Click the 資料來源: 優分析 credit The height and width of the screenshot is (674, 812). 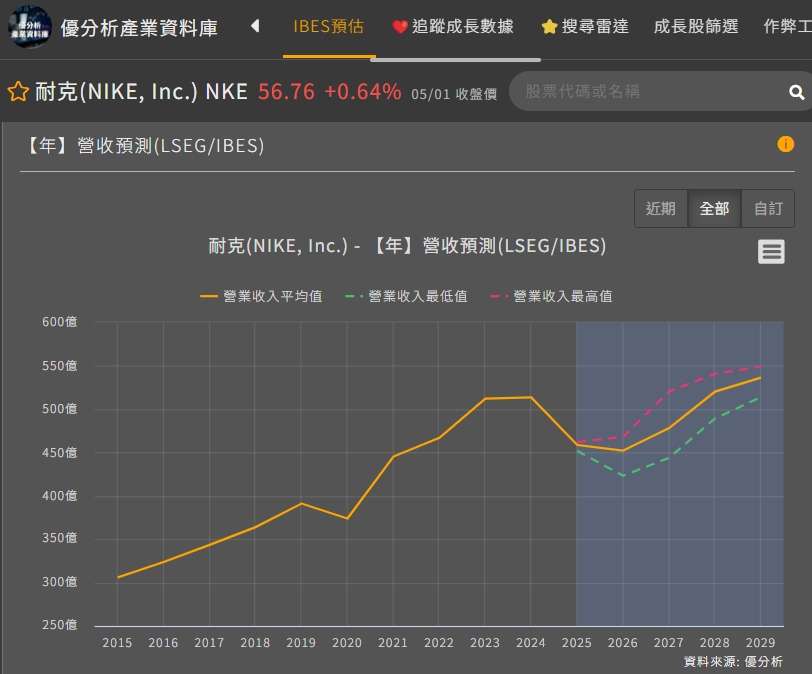733,661
